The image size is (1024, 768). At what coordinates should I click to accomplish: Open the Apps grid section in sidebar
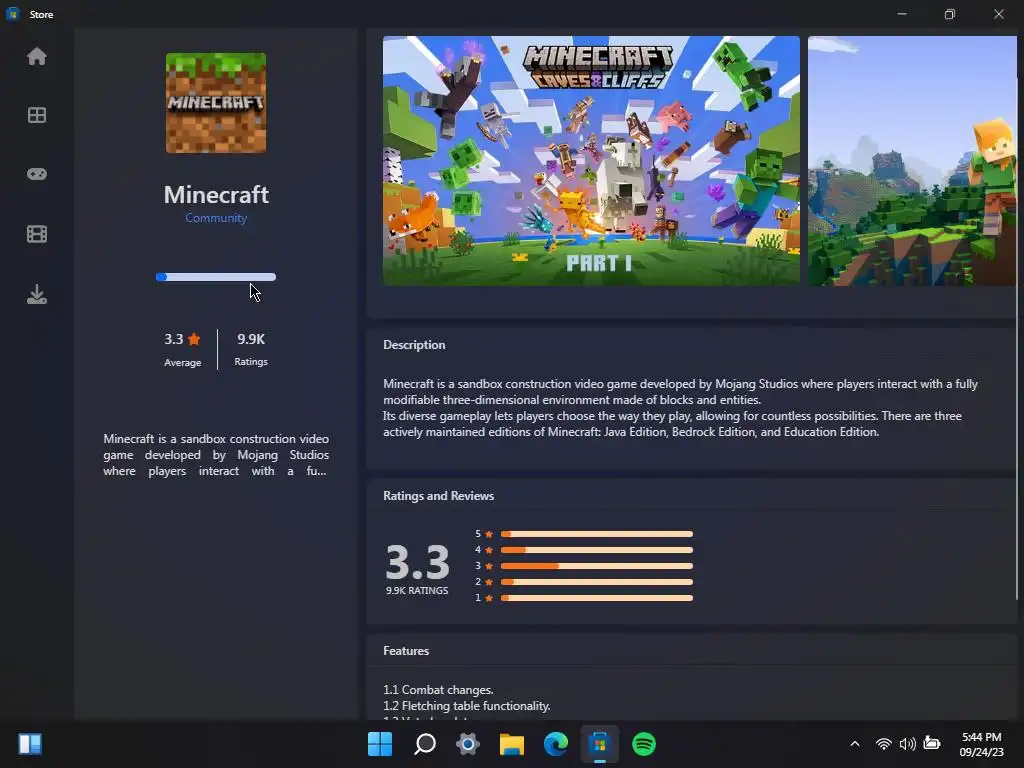tap(37, 115)
